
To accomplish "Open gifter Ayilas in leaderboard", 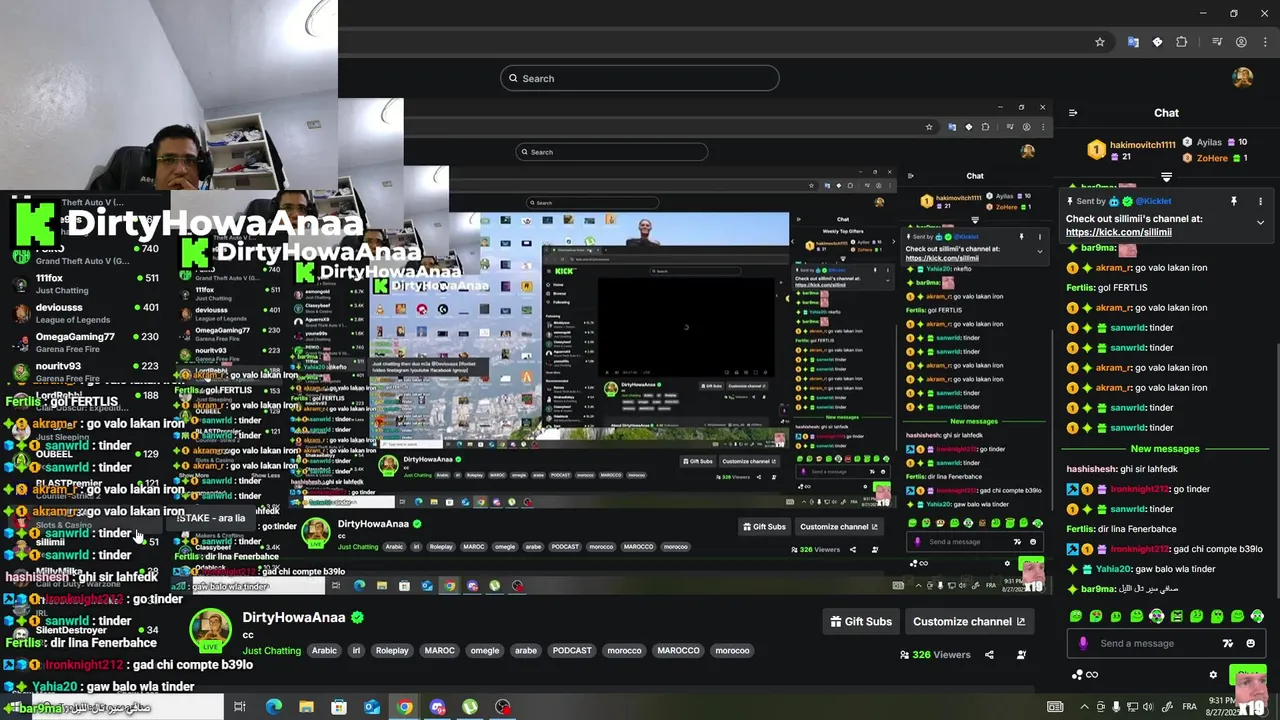I will (1209, 142).
